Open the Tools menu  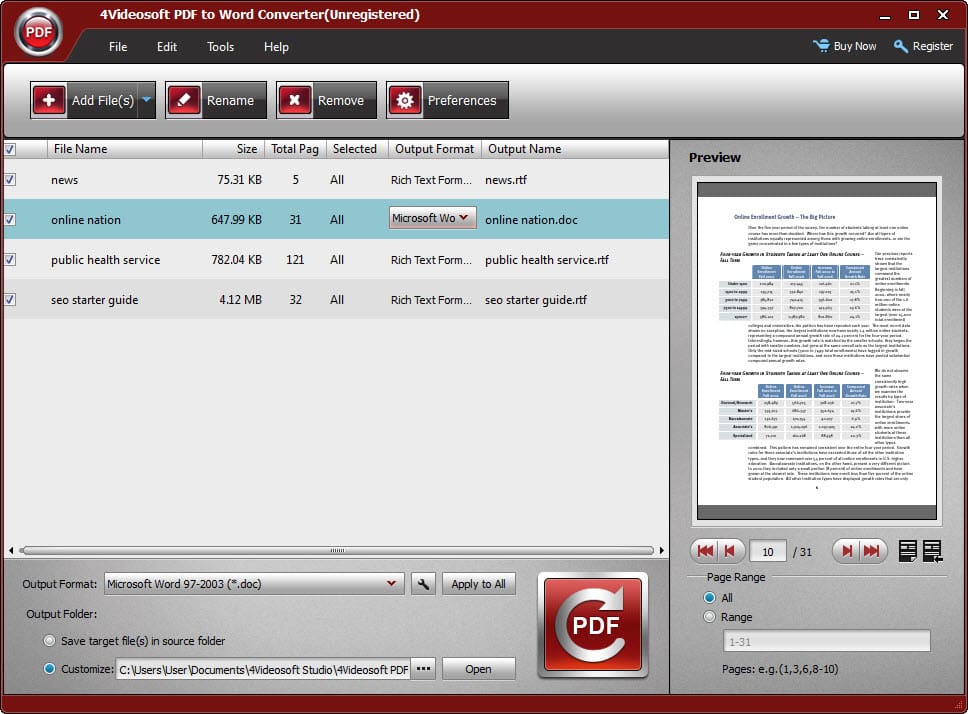pyautogui.click(x=220, y=46)
